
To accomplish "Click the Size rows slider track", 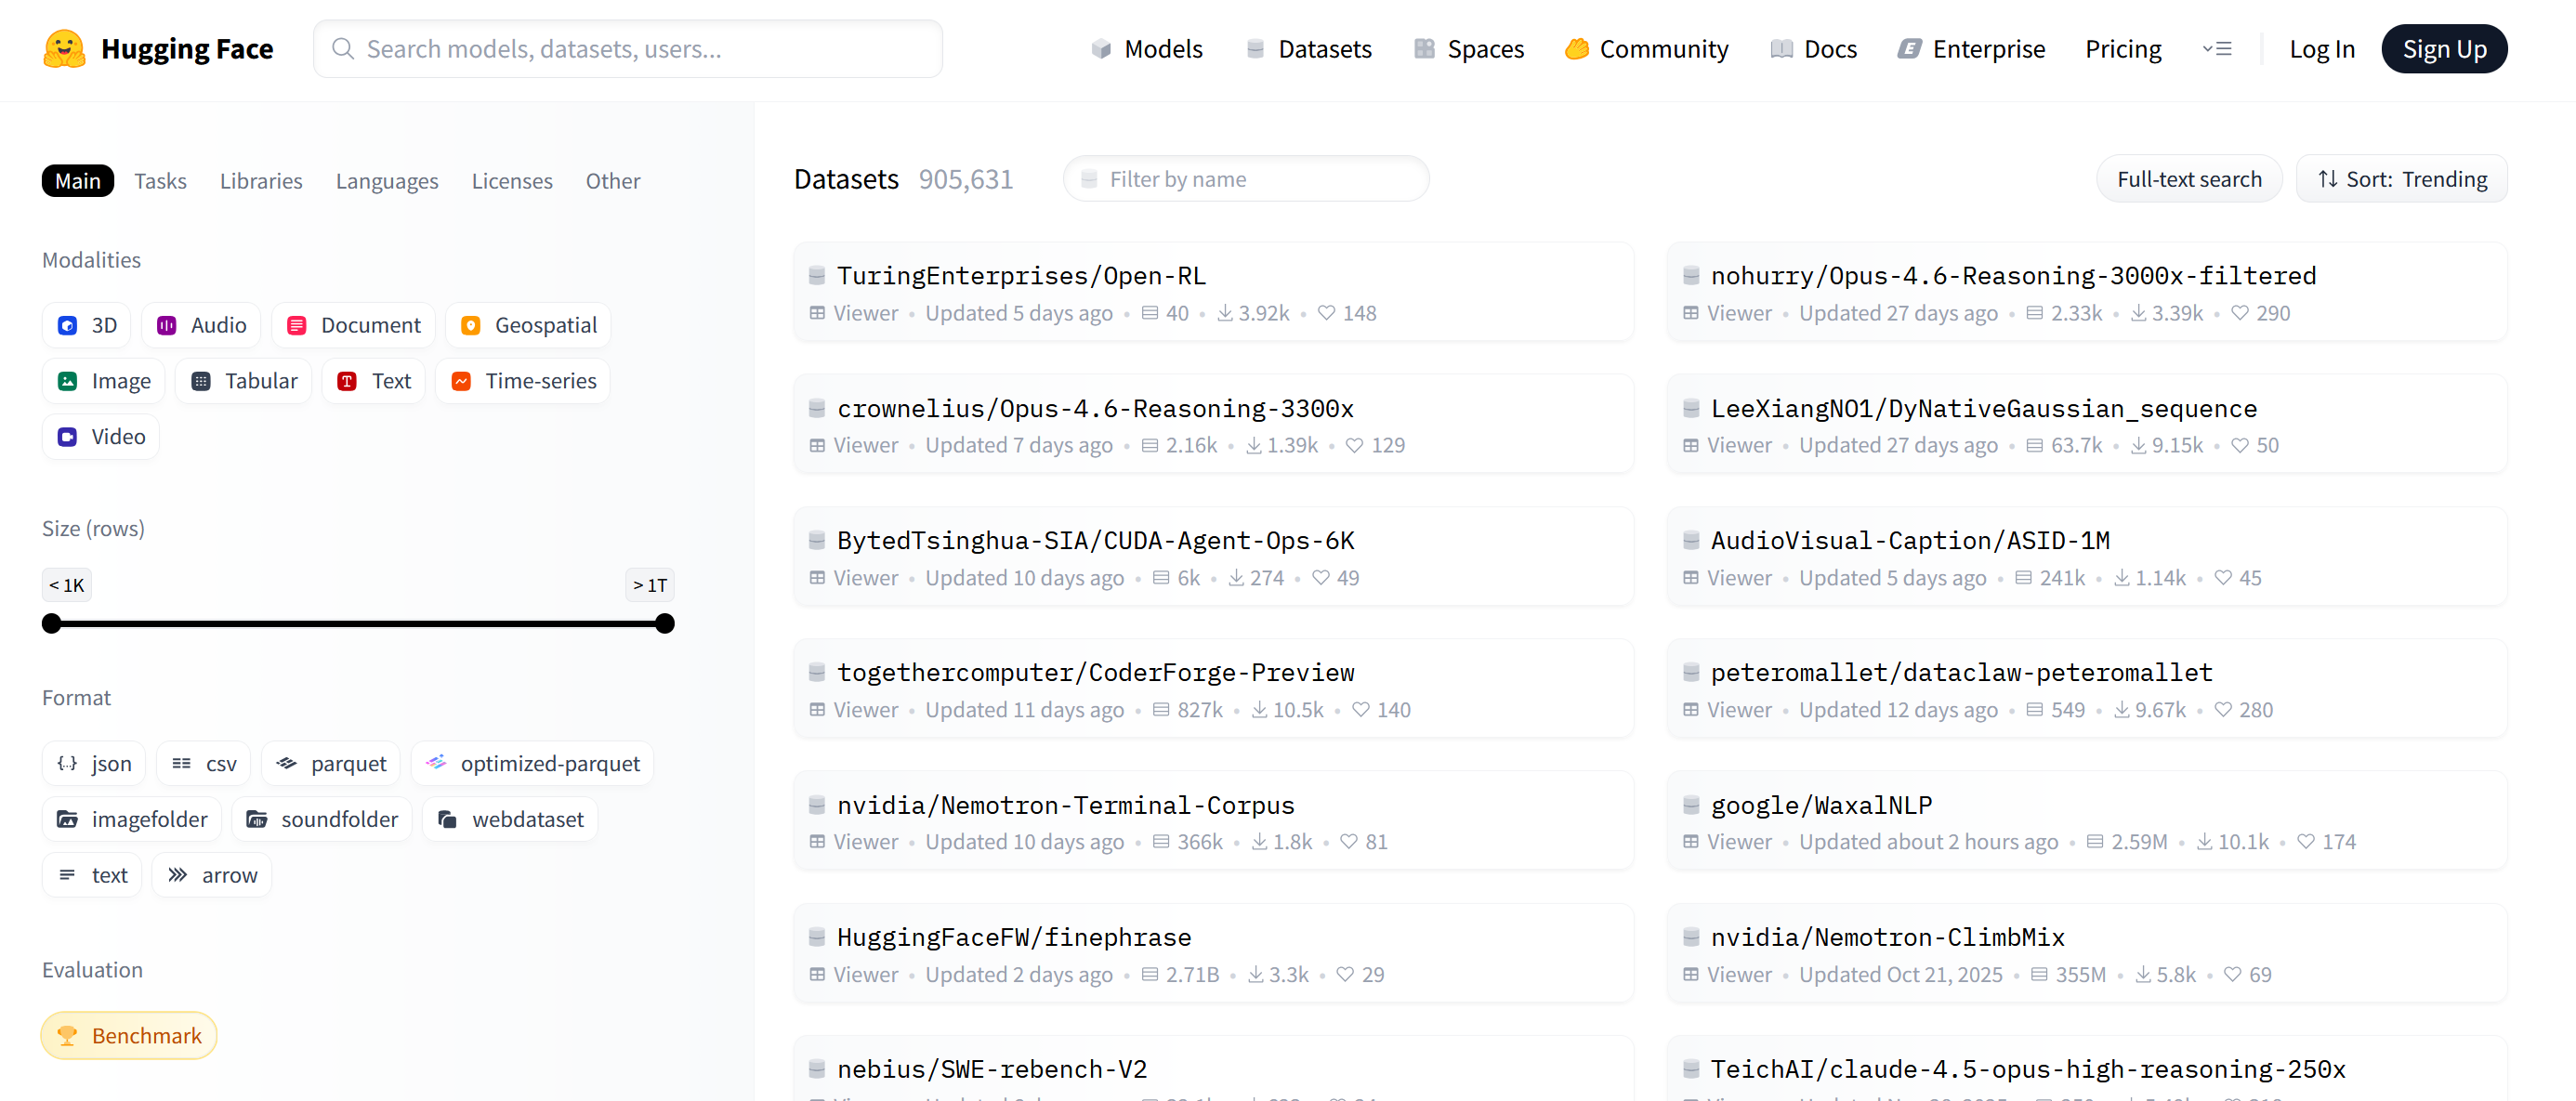I will tap(358, 624).
